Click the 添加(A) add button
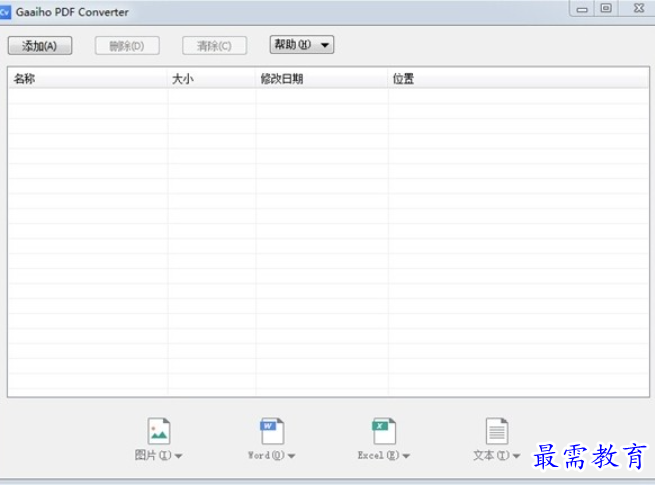The width and height of the screenshot is (655, 488). (40, 46)
